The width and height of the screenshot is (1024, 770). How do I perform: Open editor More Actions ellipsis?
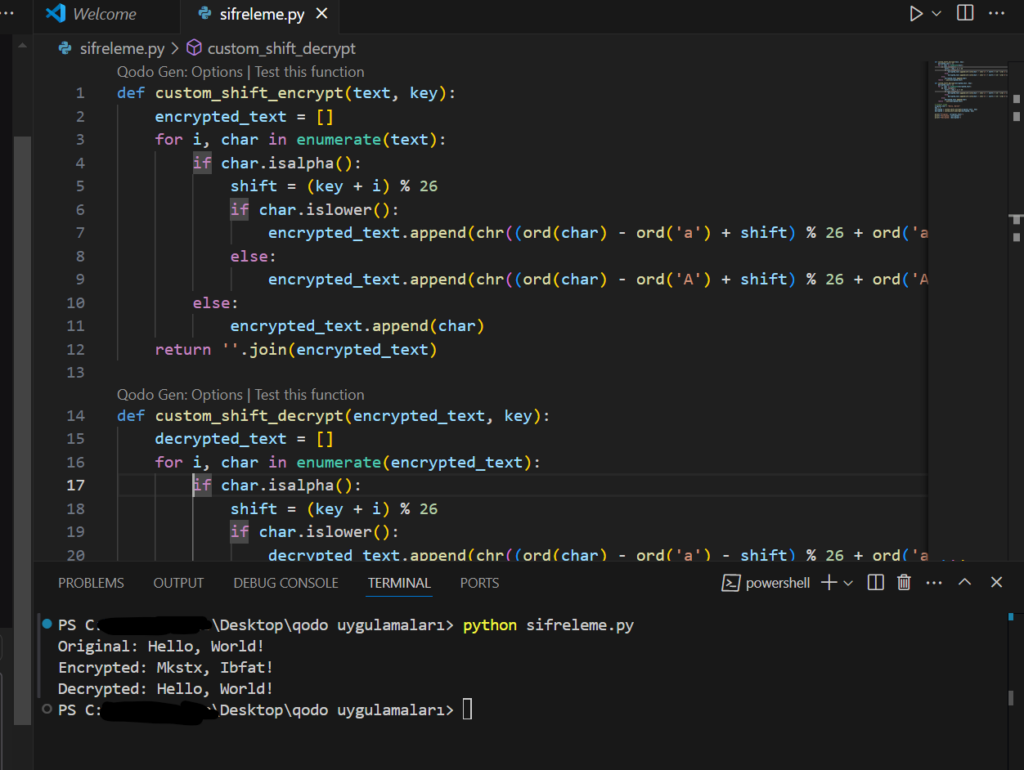click(x=997, y=13)
